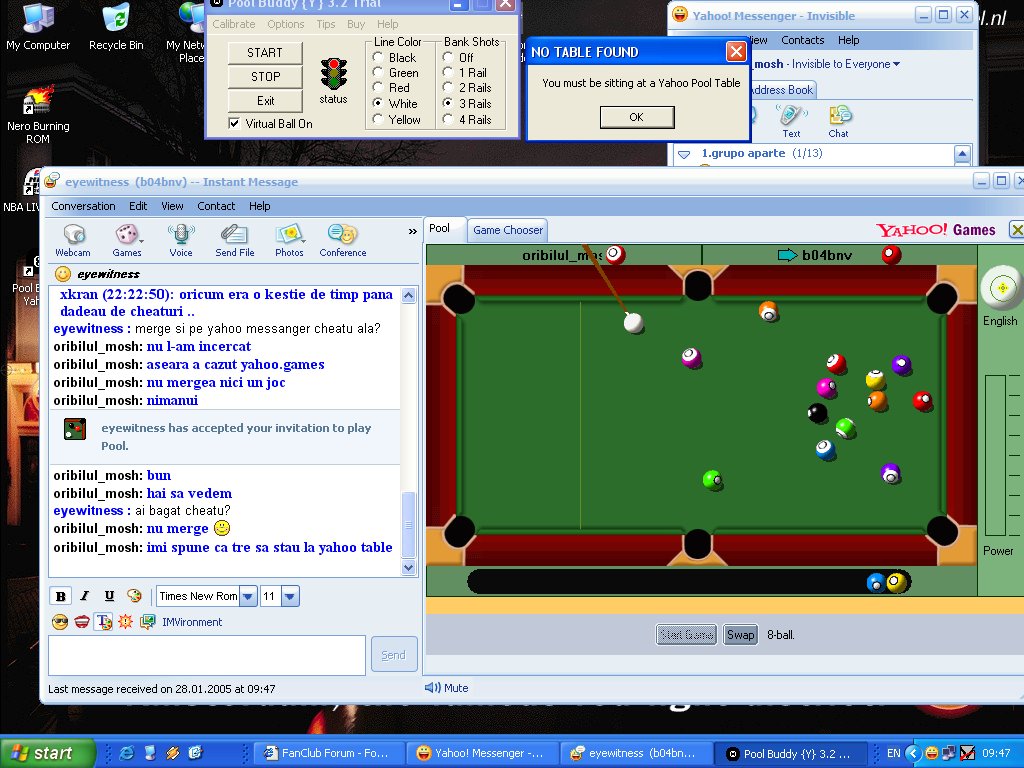The image size is (1024, 768).
Task: Click the IMVironment icon beside its label
Action: [148, 622]
